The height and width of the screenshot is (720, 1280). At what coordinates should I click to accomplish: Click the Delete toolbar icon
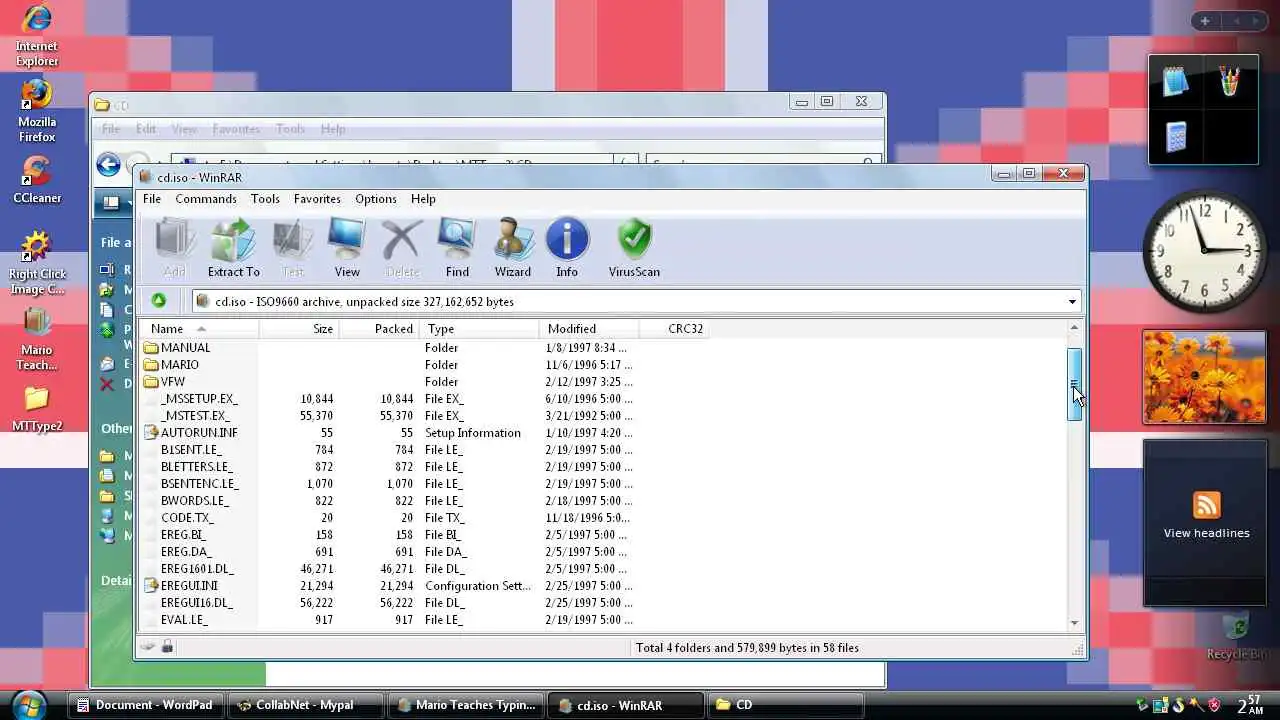click(x=402, y=248)
